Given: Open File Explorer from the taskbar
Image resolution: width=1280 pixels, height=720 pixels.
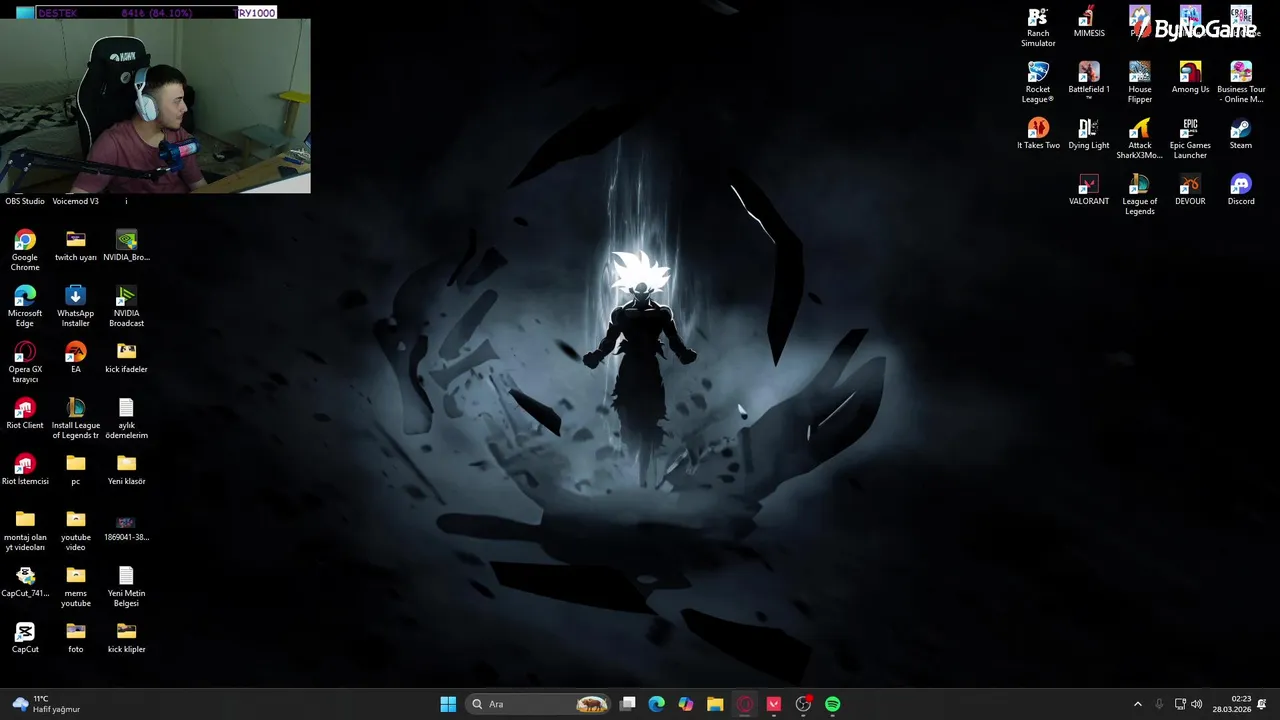Looking at the screenshot, I should [x=715, y=704].
